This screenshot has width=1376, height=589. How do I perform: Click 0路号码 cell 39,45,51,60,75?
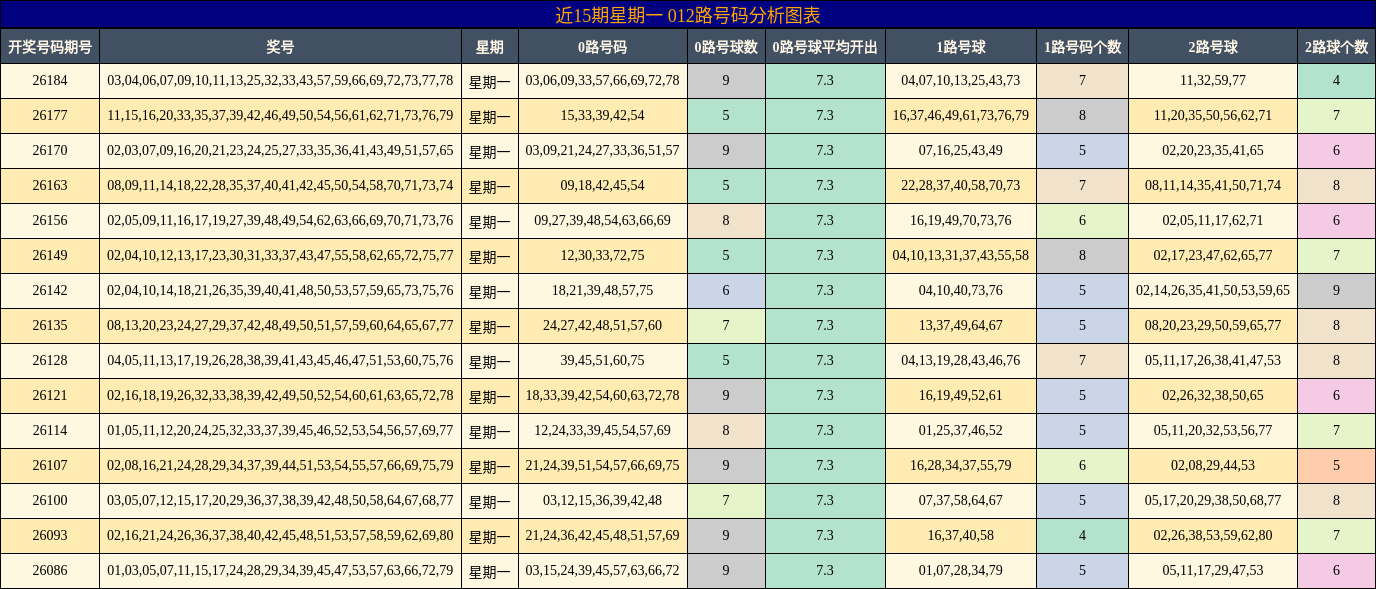coord(602,361)
